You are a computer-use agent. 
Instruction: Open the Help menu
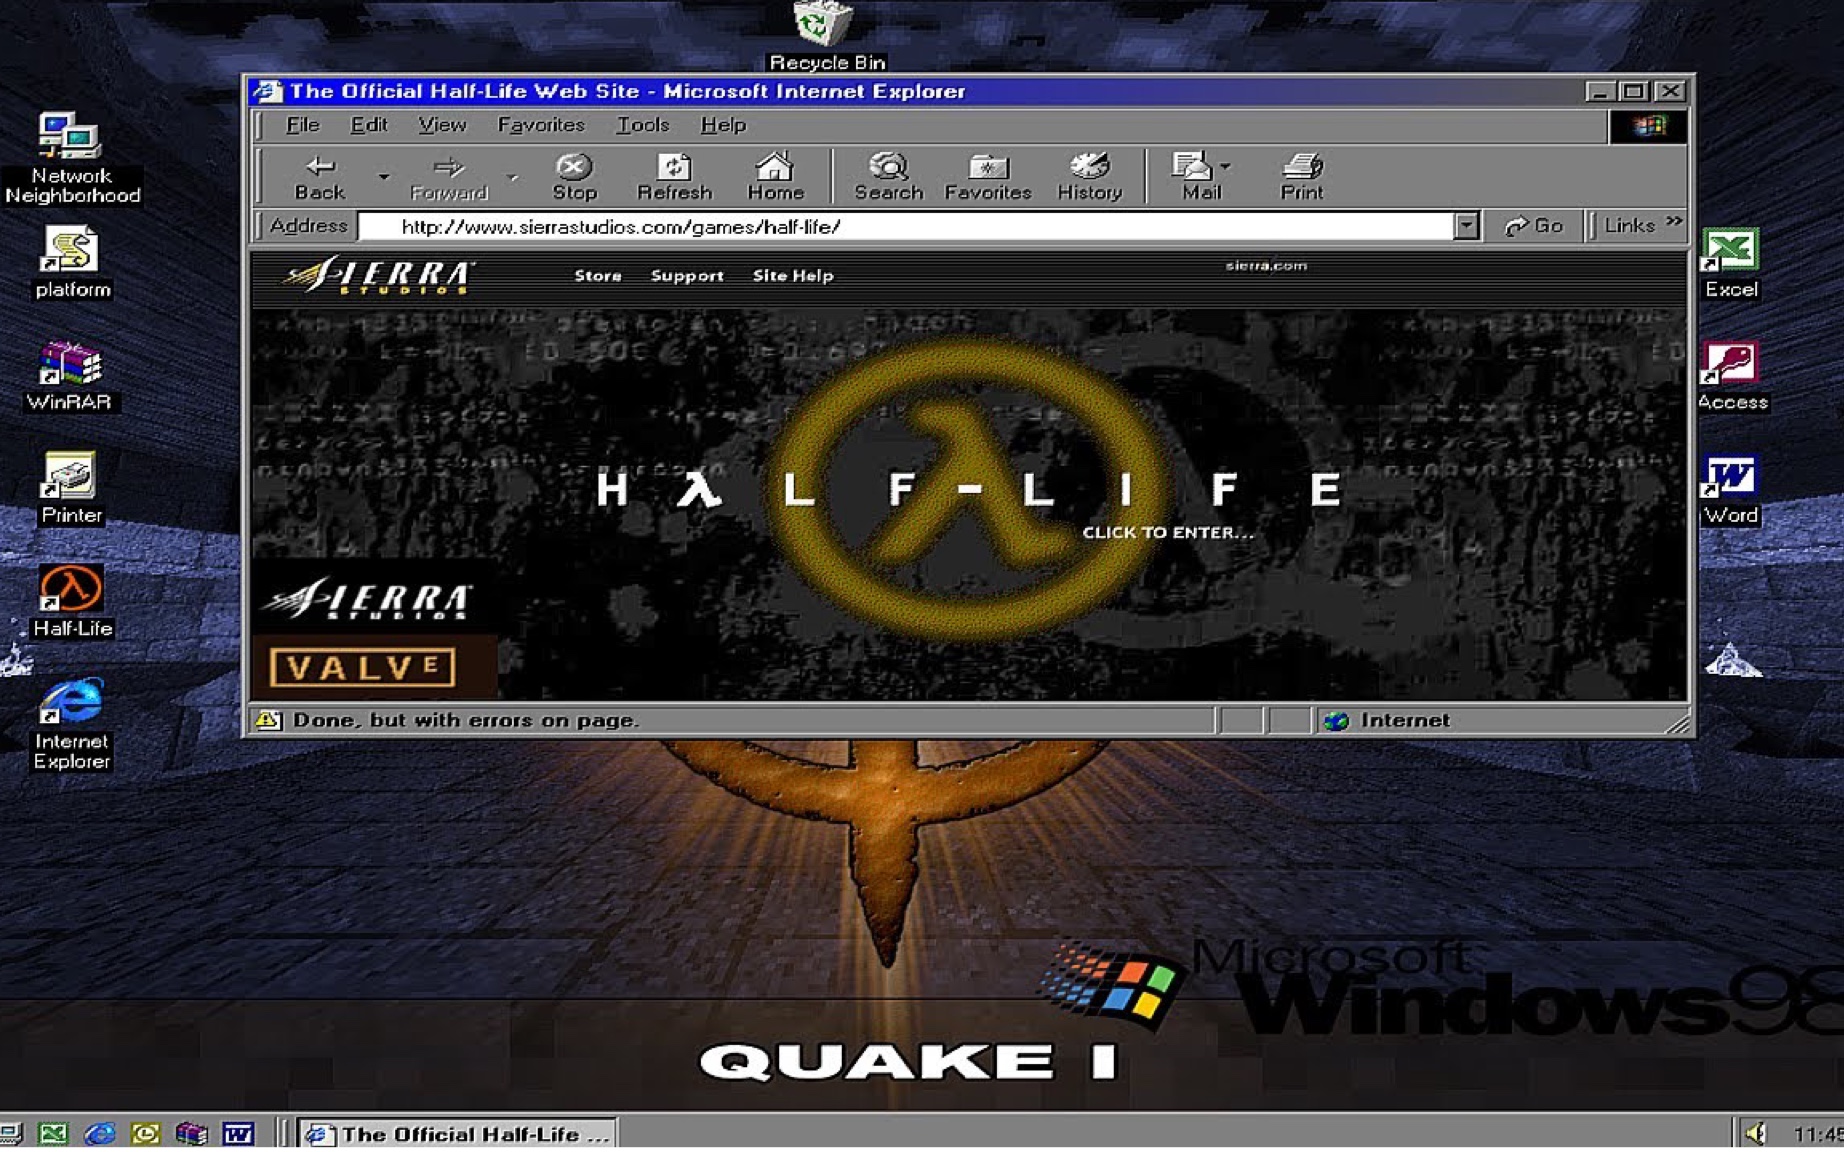coord(723,125)
